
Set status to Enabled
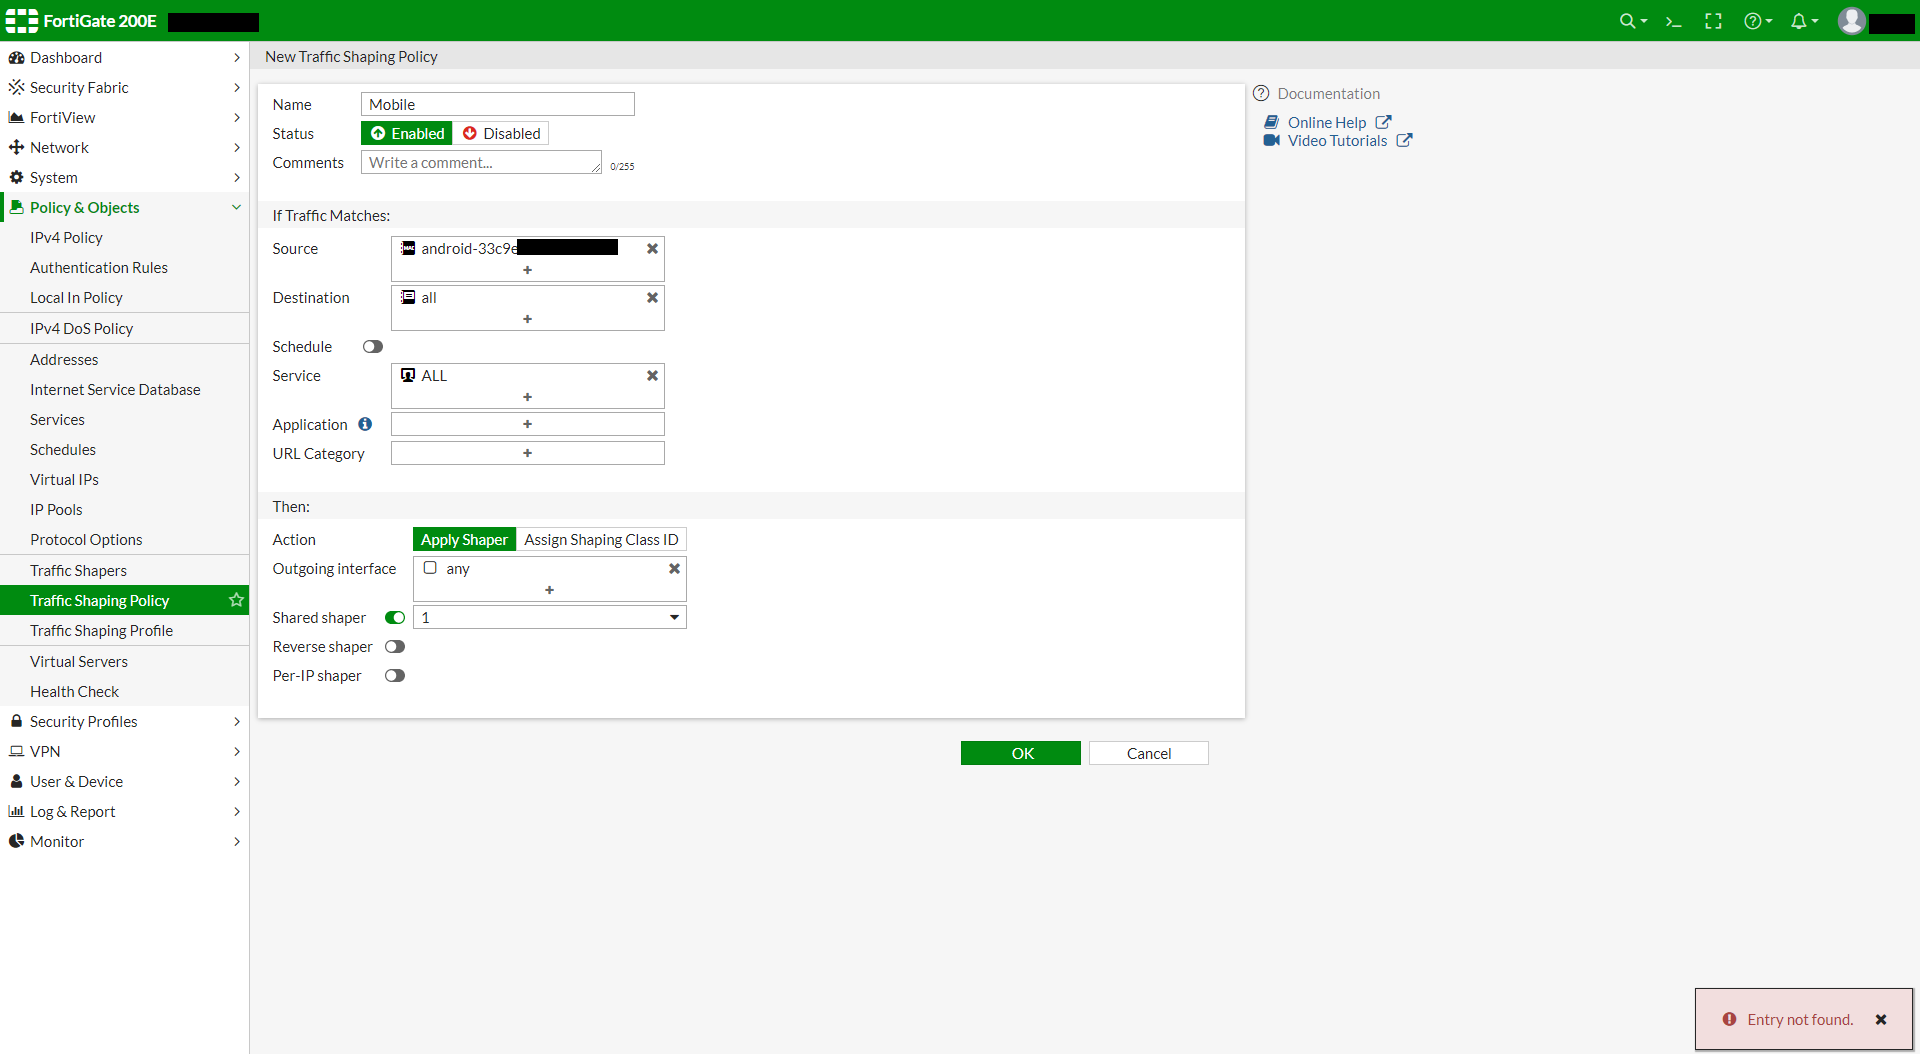click(x=407, y=133)
